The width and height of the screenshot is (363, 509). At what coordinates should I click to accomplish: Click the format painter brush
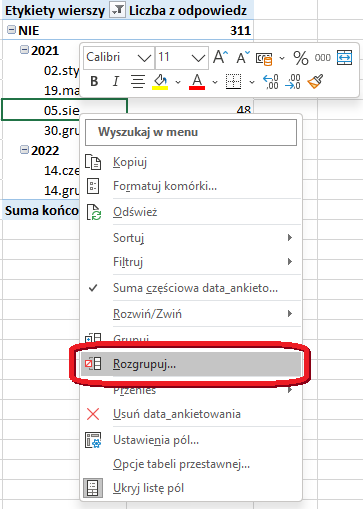[315, 81]
